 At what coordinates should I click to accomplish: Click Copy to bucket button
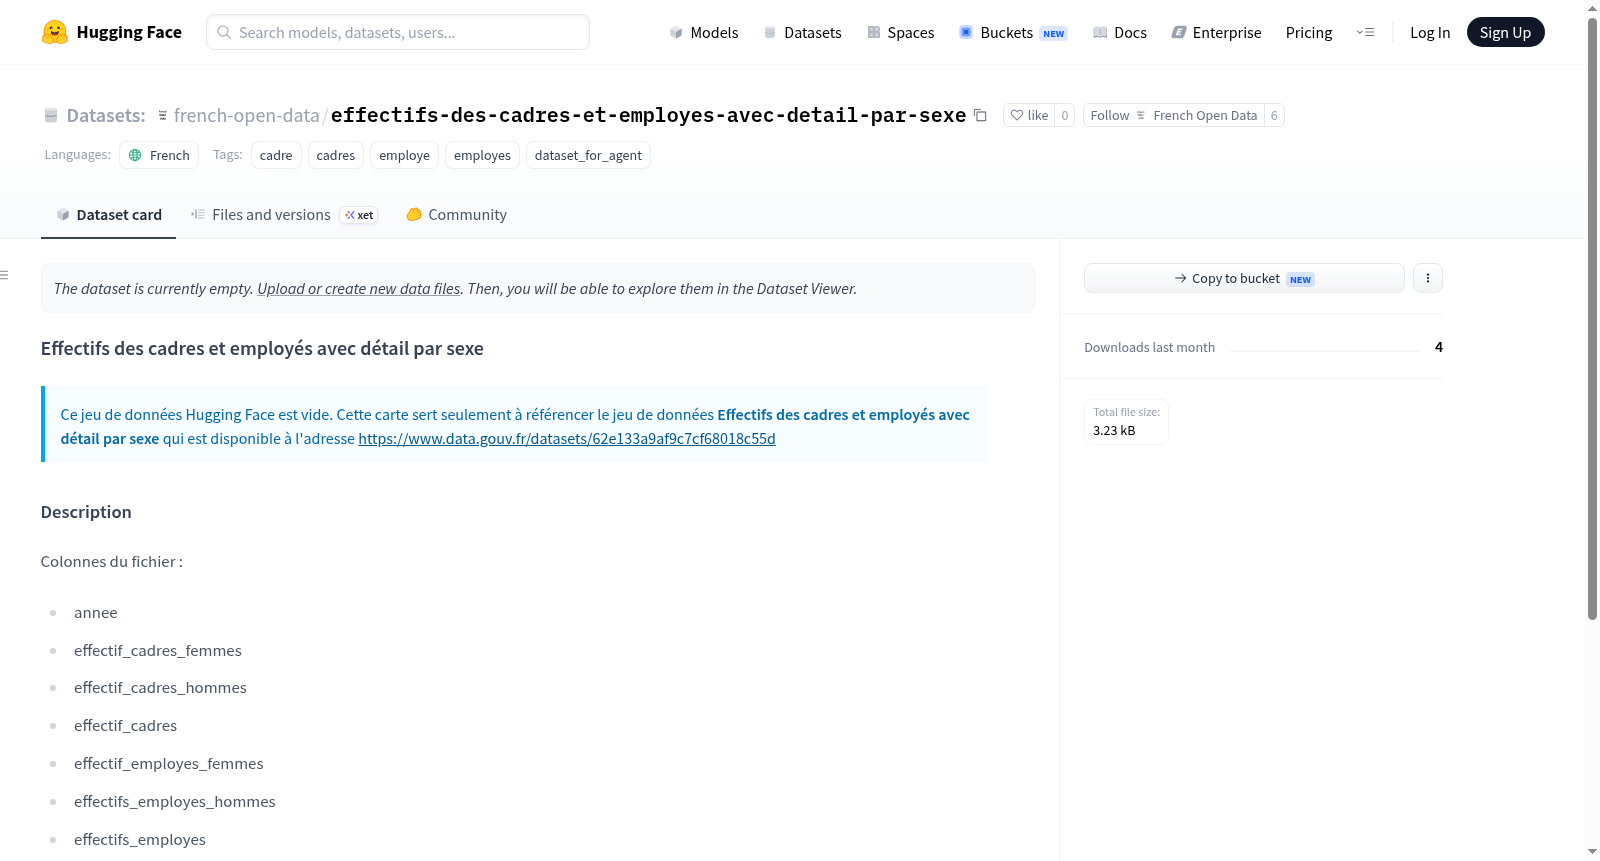click(1244, 278)
